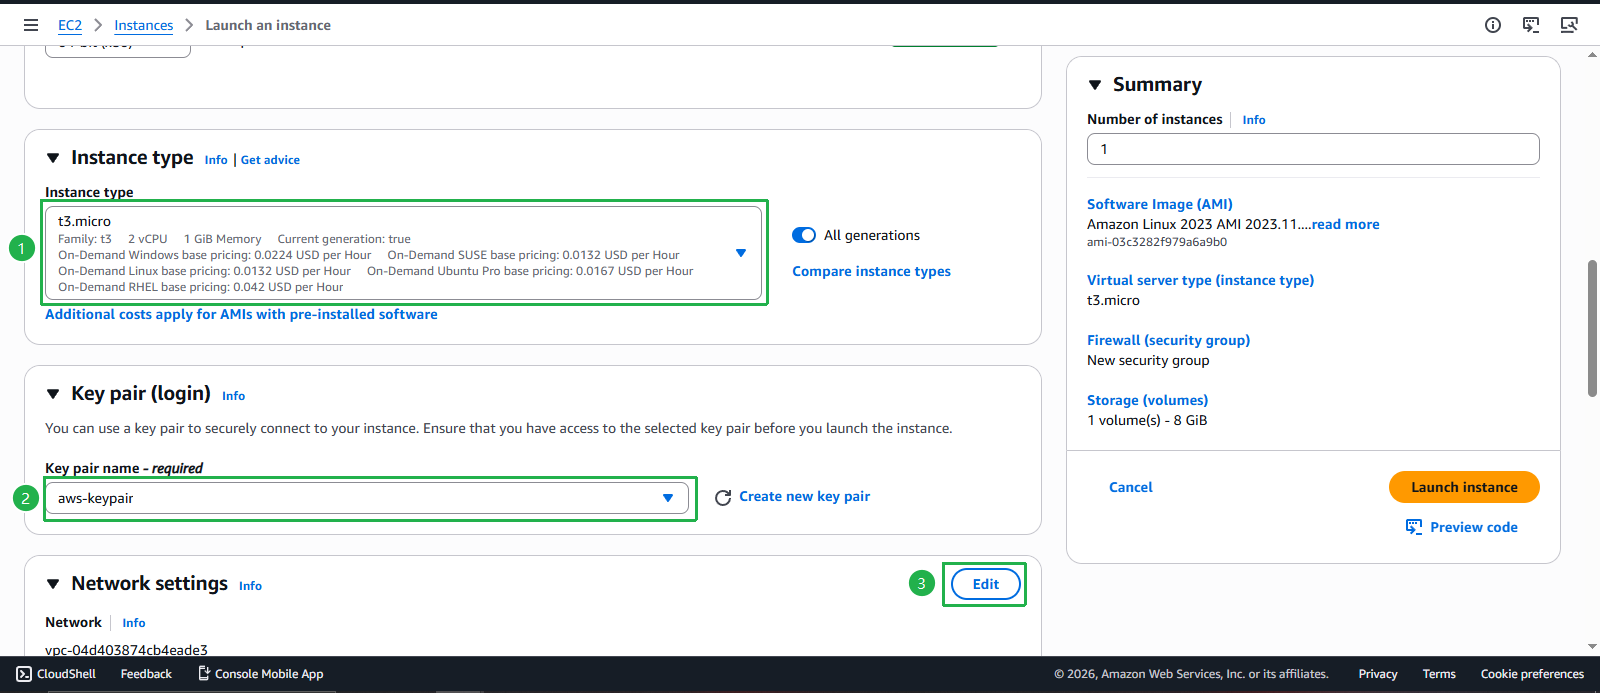Click the Launch instance button
1600x693 pixels.
[x=1464, y=487]
